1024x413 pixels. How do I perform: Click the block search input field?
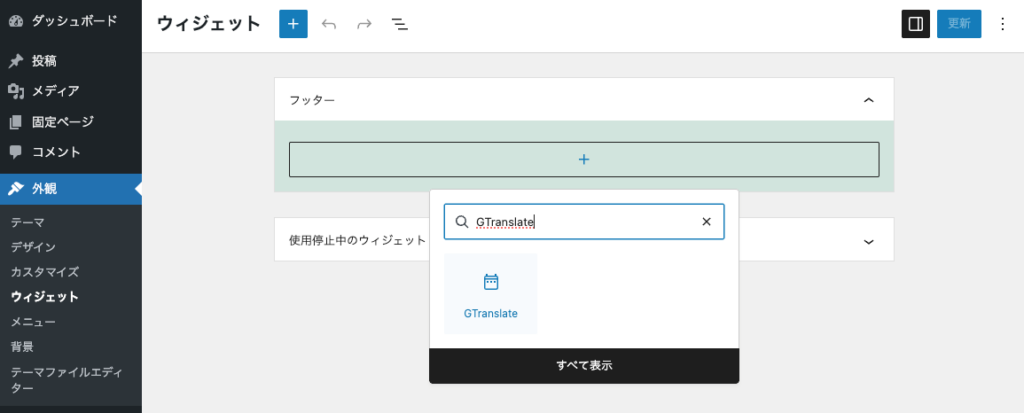(x=580, y=222)
